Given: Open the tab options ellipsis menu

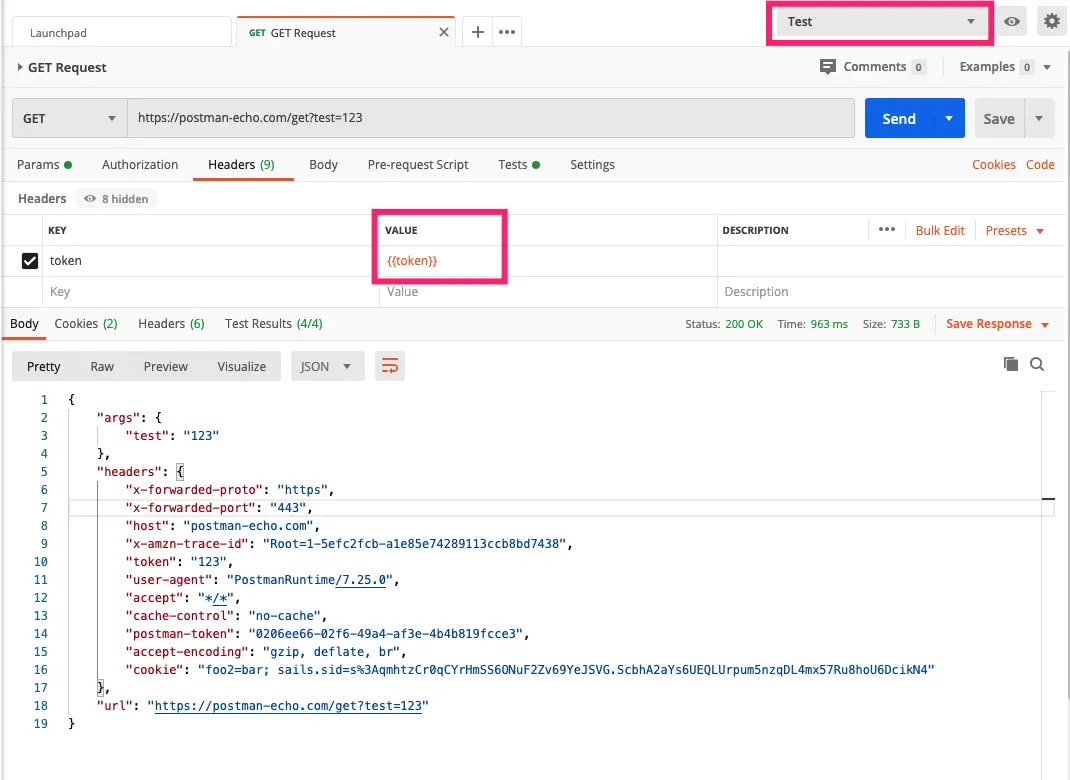Looking at the screenshot, I should pos(507,32).
